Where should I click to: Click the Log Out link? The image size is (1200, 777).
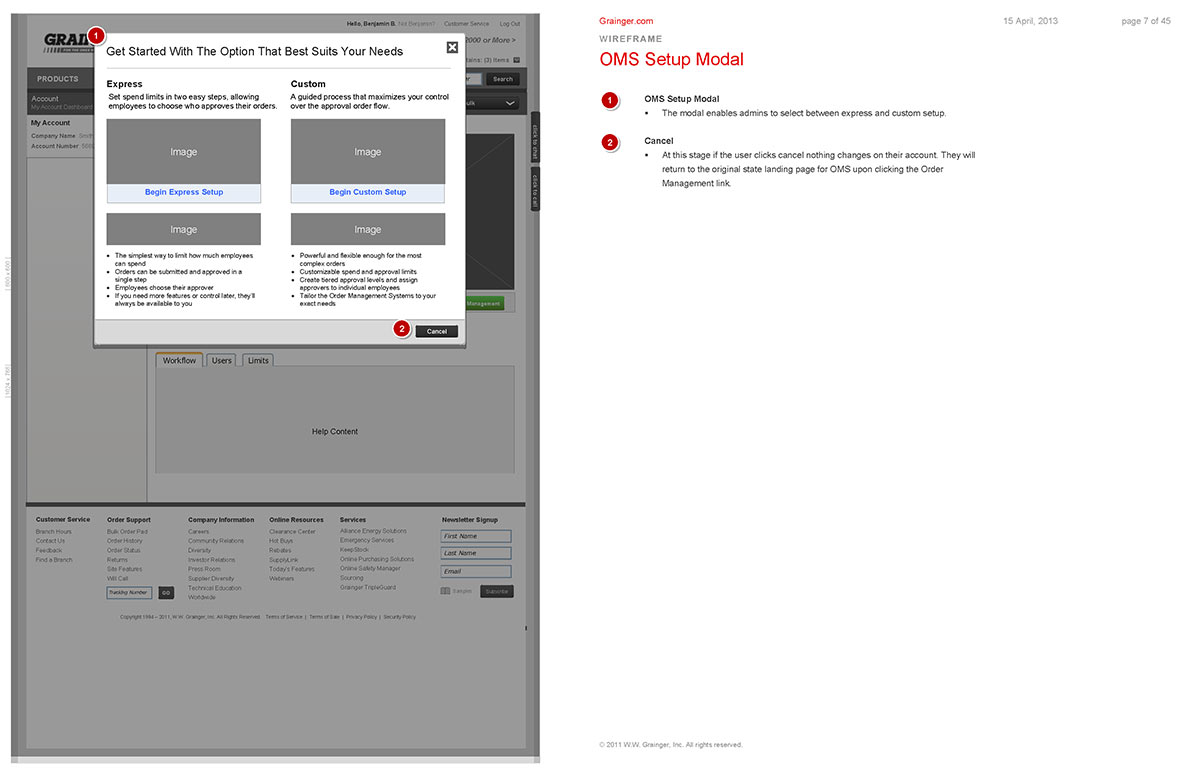[x=509, y=23]
